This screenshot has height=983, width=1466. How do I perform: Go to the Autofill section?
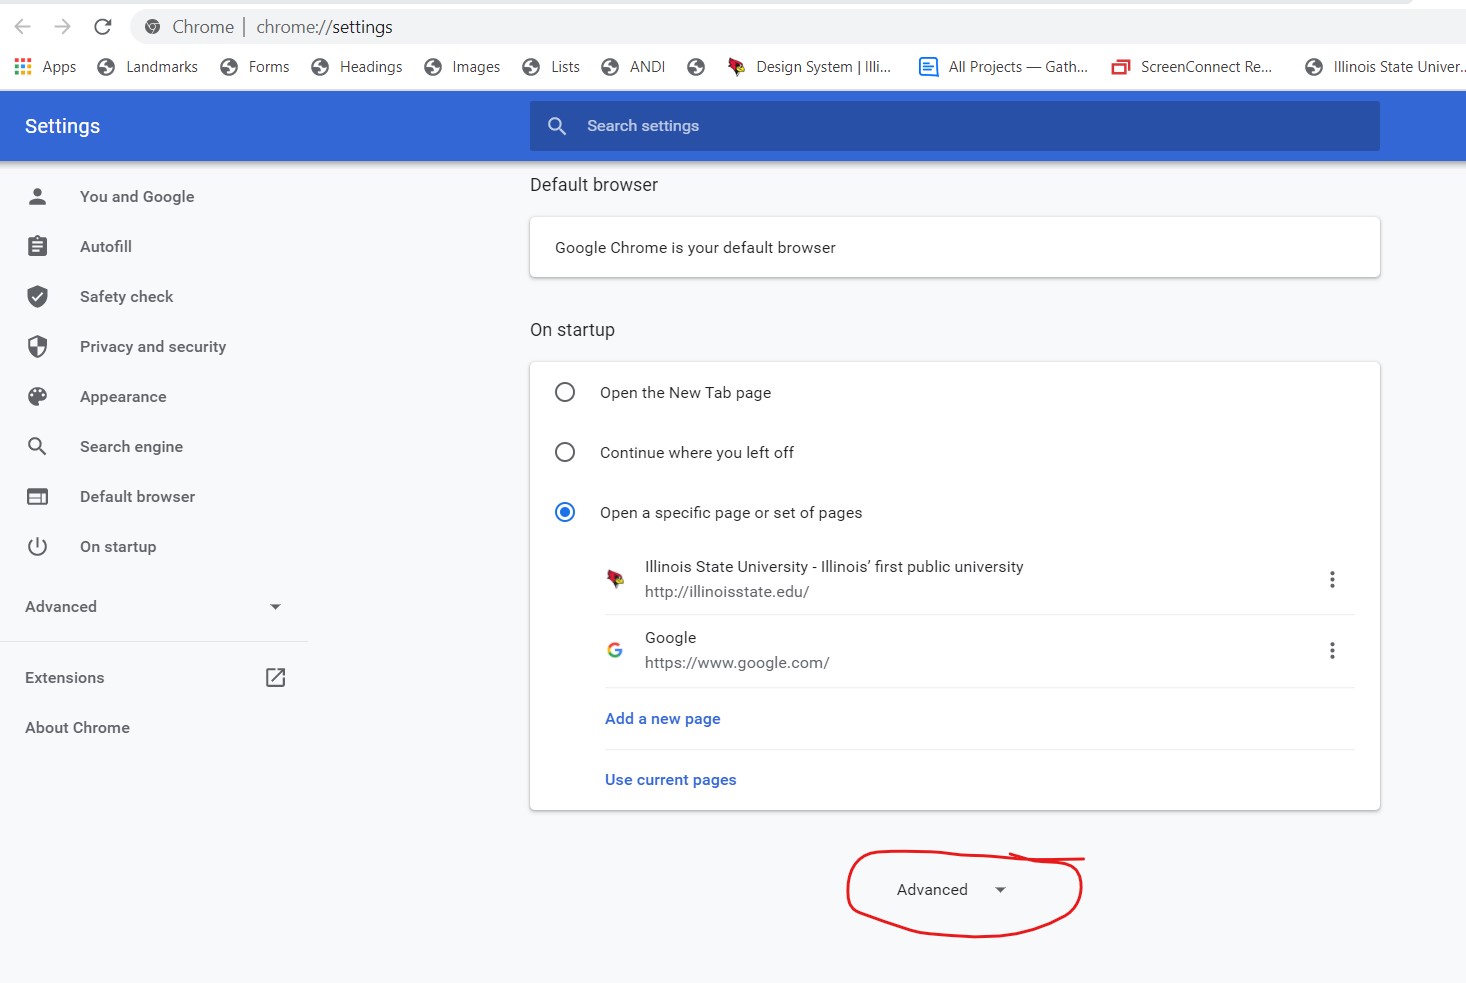pos(106,247)
